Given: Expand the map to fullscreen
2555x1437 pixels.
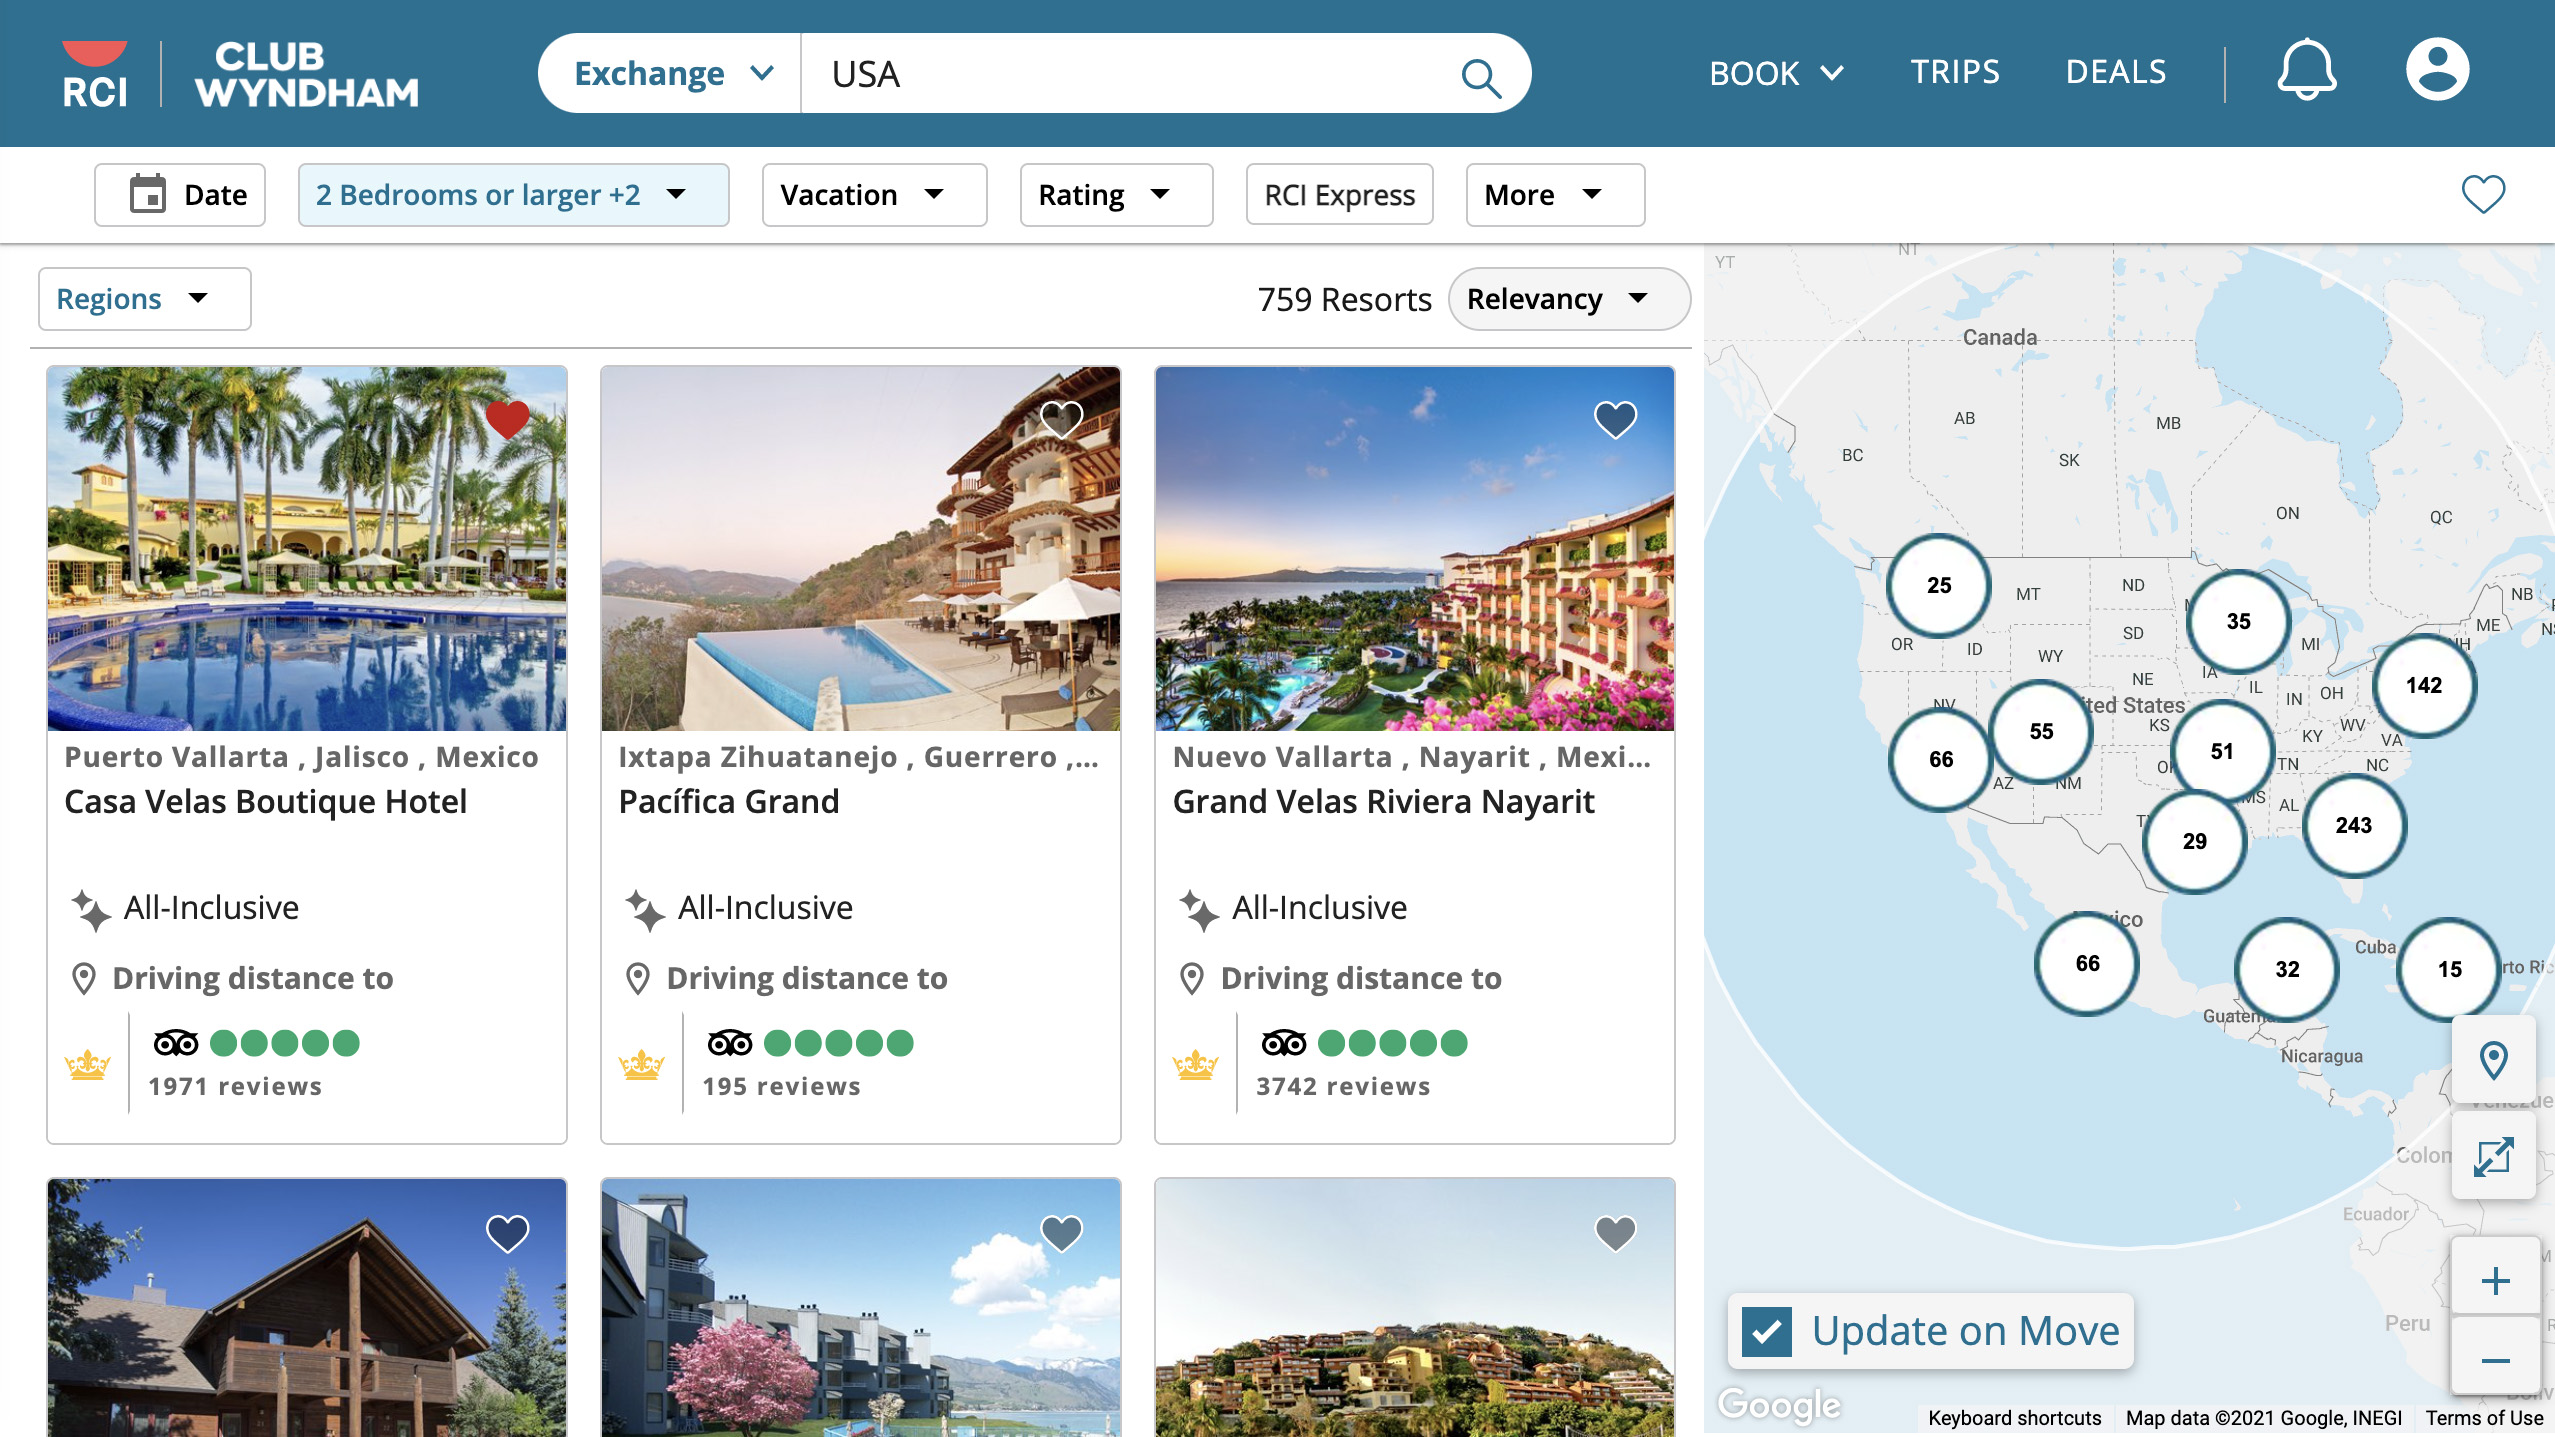Looking at the screenshot, I should click(x=2493, y=1157).
